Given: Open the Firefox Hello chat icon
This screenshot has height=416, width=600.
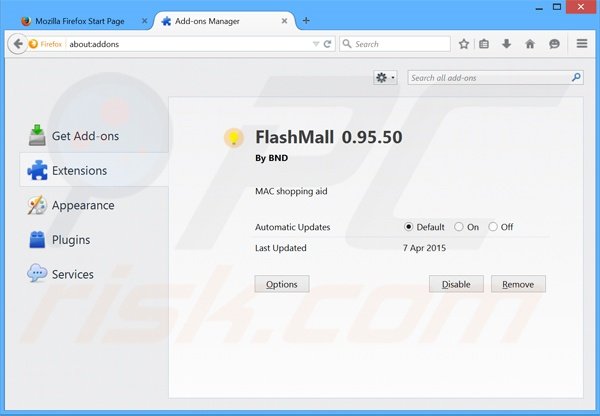Looking at the screenshot, I should [554, 44].
